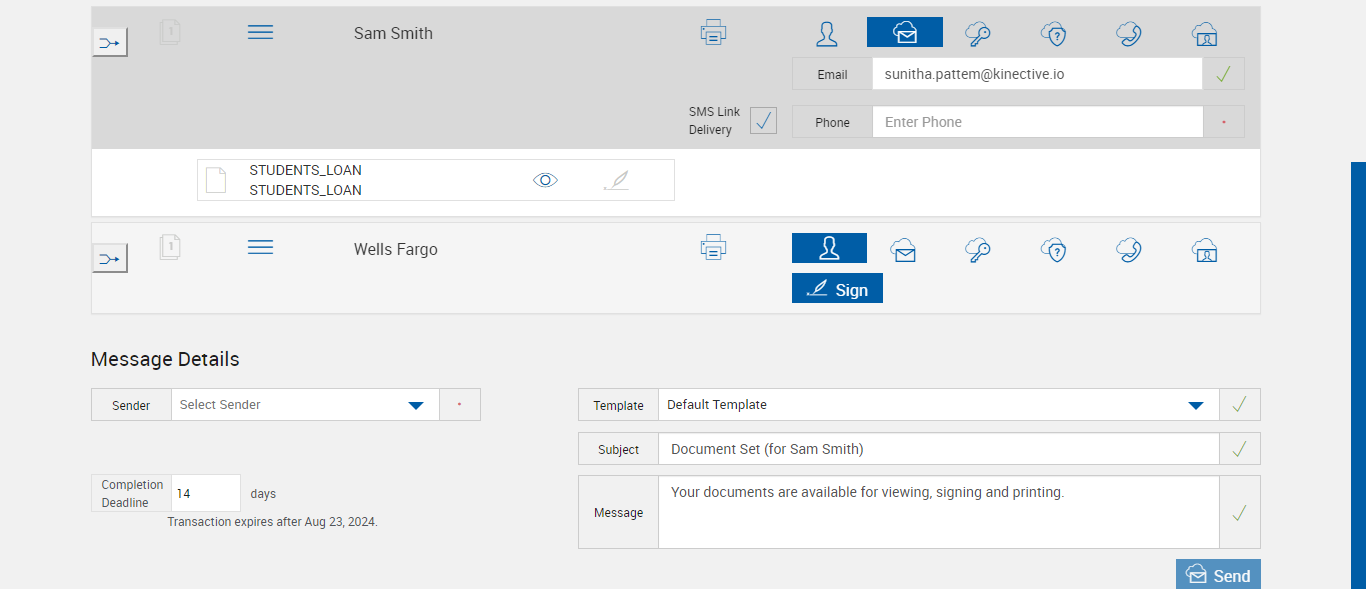1366x589 pixels.
Task: Open the hamburger menu for Wells Fargo
Action: point(260,247)
